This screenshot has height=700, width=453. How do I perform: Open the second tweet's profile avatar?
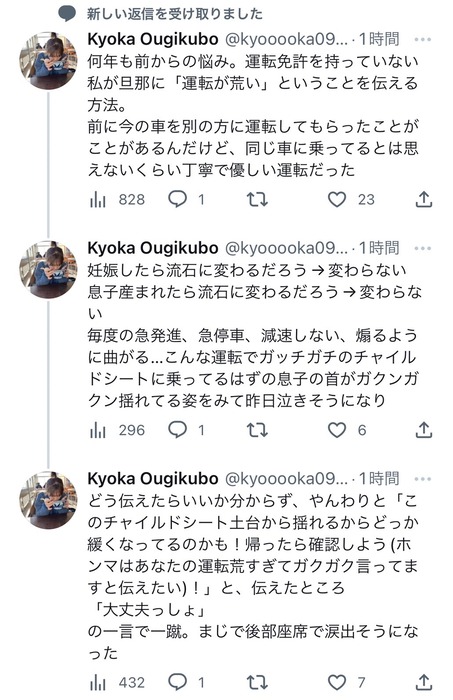[48, 270]
